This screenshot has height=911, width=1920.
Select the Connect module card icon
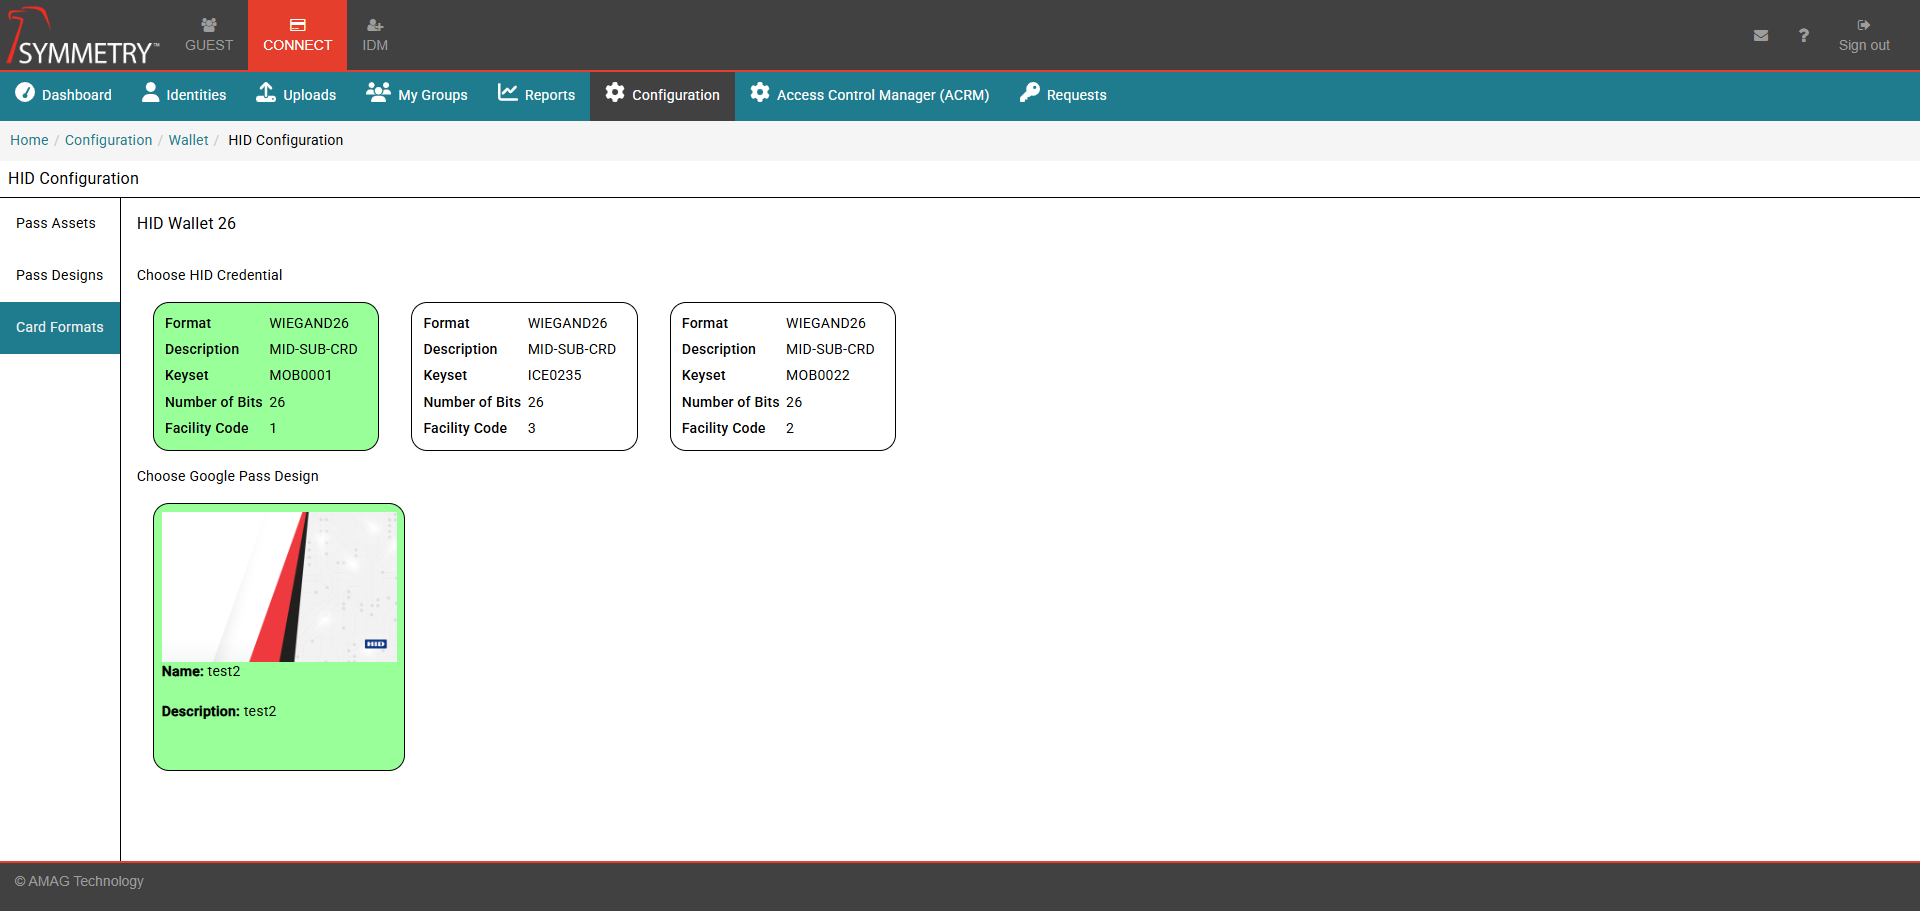(298, 25)
